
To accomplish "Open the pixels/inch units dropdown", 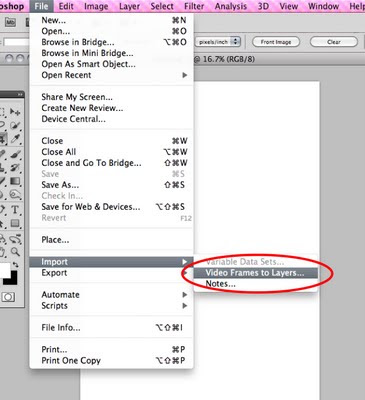I will point(218,42).
